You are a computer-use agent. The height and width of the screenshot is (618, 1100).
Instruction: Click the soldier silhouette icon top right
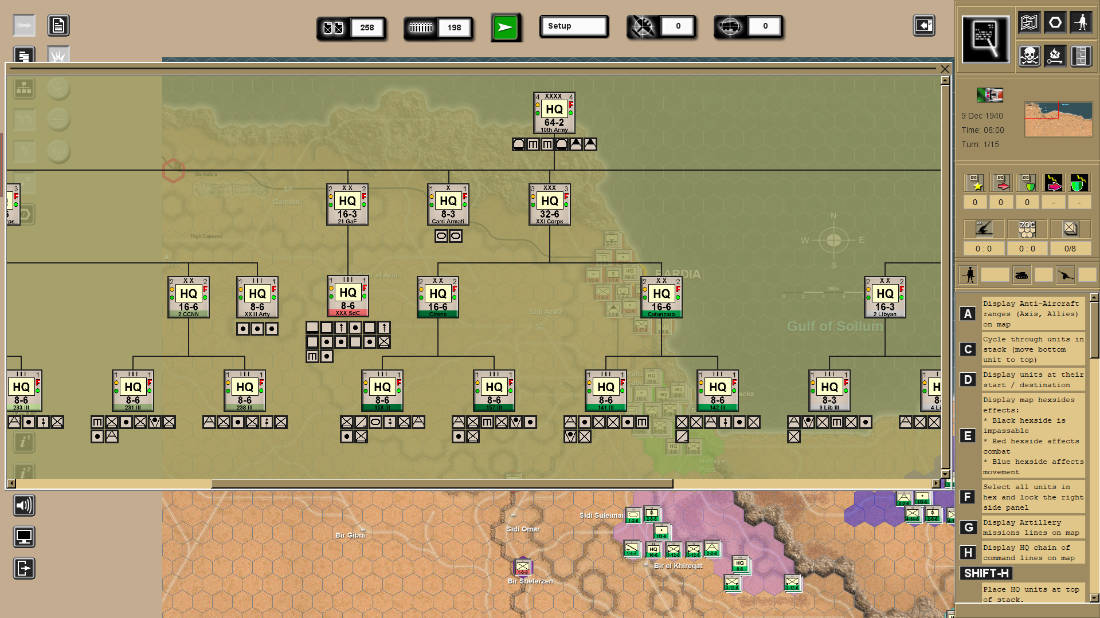(1081, 22)
